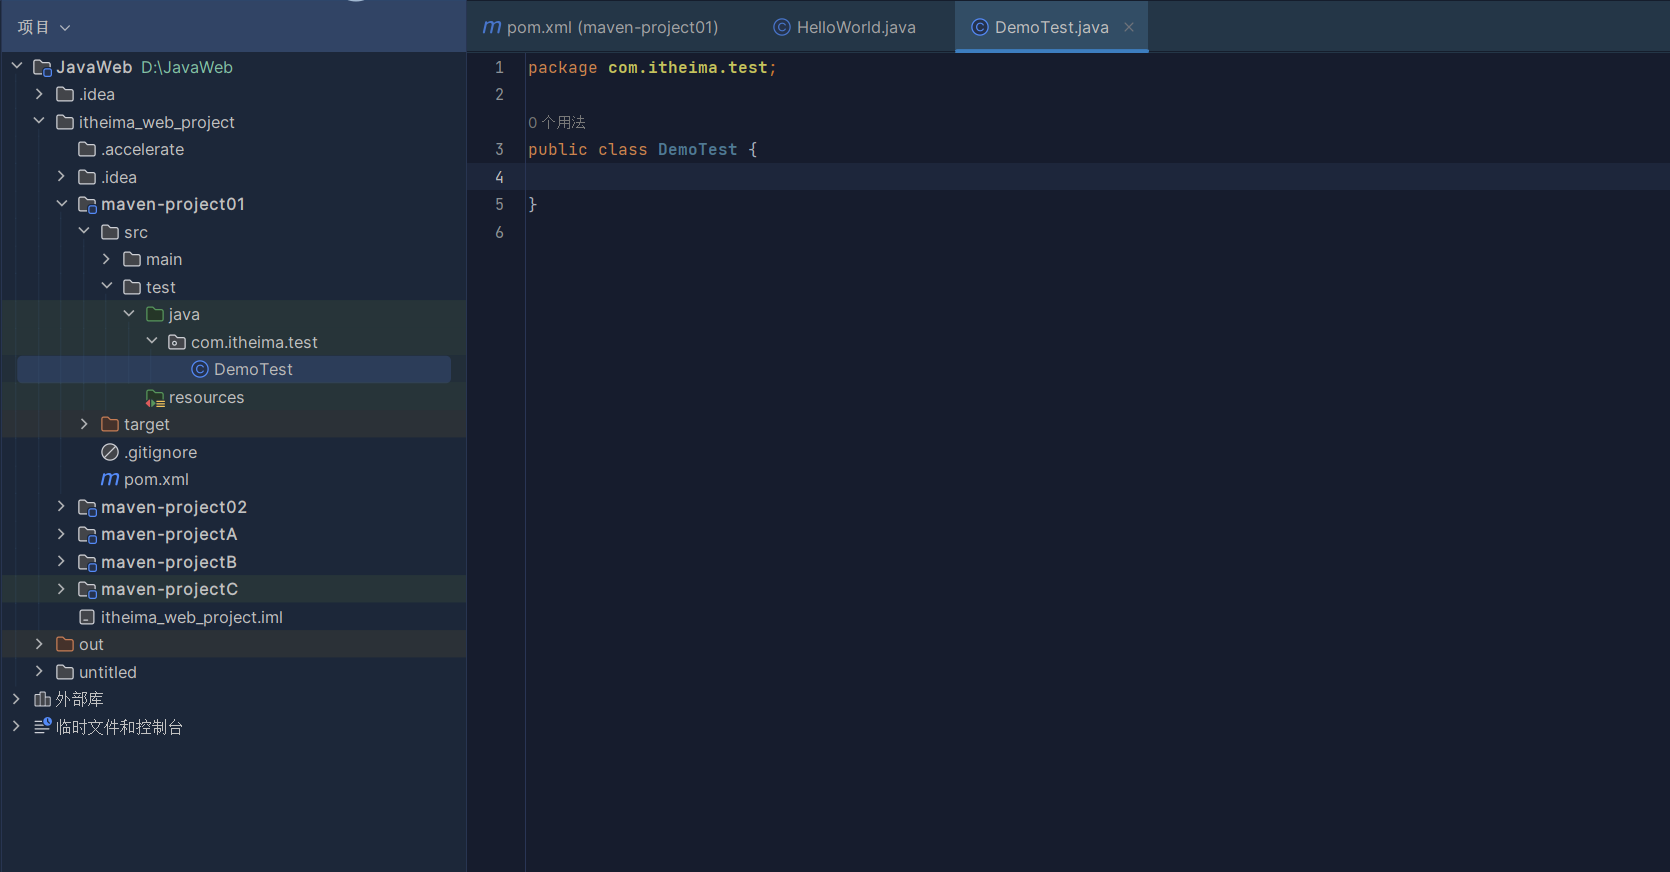The height and width of the screenshot is (872, 1670).
Task: Open the 项目 view dropdown
Action: pos(44,27)
